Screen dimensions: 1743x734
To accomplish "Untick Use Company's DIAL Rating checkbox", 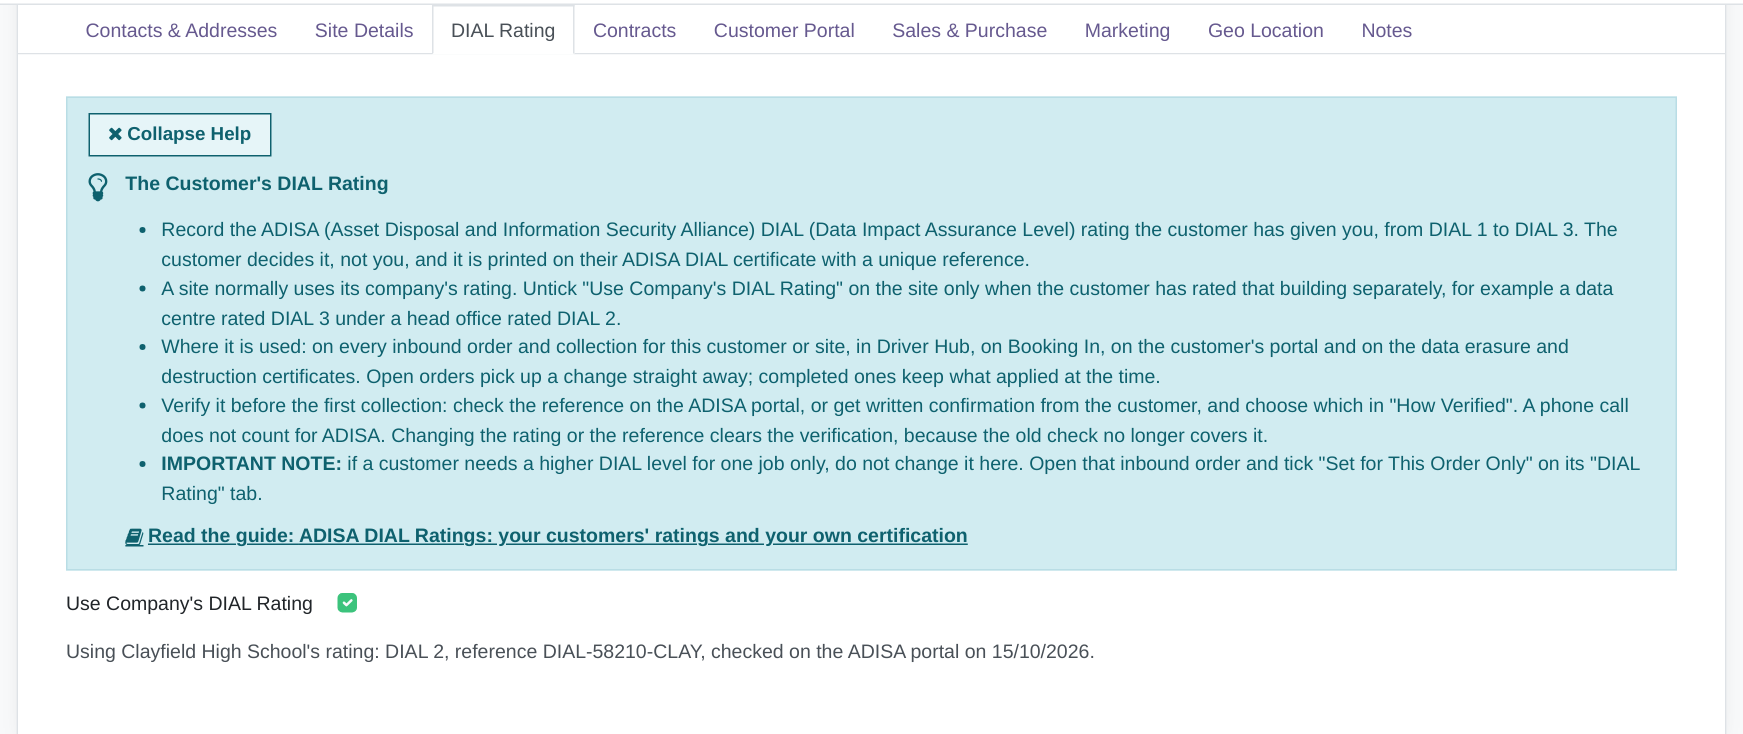I will [347, 603].
